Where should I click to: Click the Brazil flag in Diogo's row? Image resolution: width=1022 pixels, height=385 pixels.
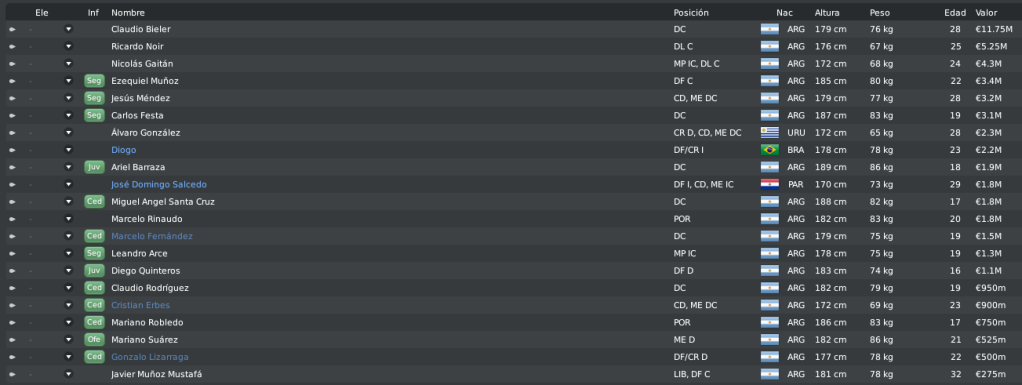pos(770,150)
